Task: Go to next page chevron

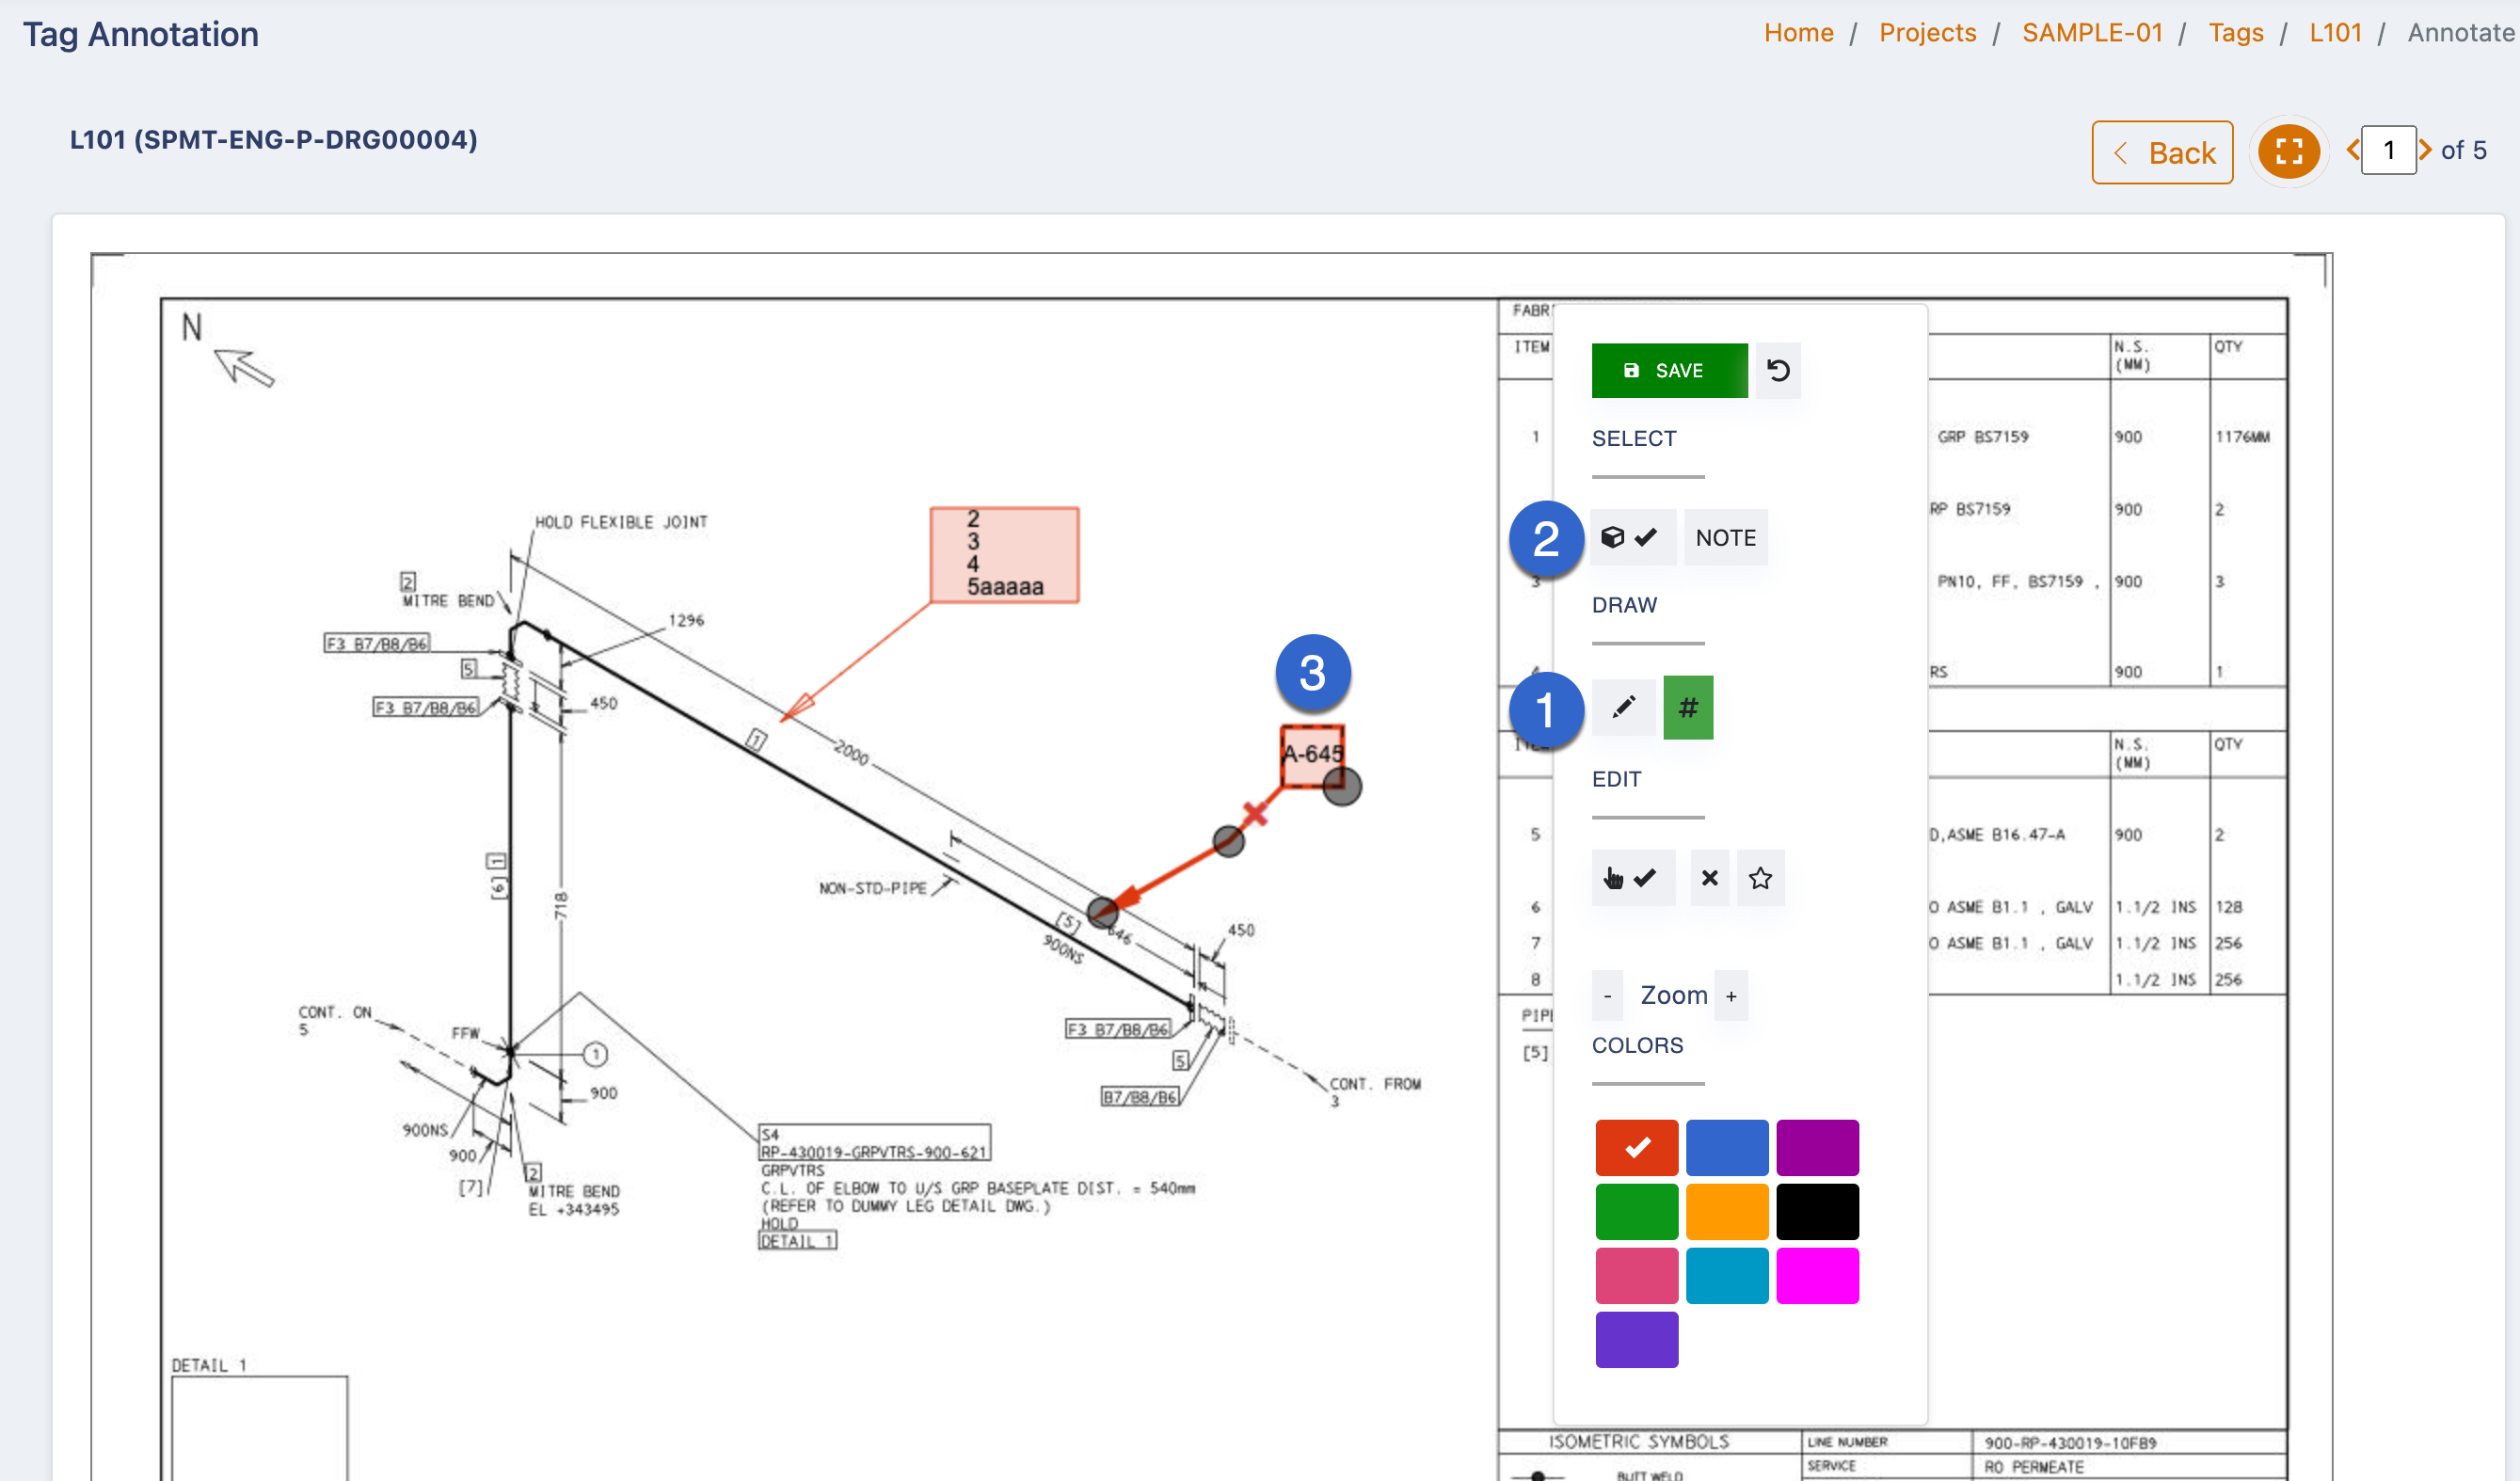Action: (2425, 150)
